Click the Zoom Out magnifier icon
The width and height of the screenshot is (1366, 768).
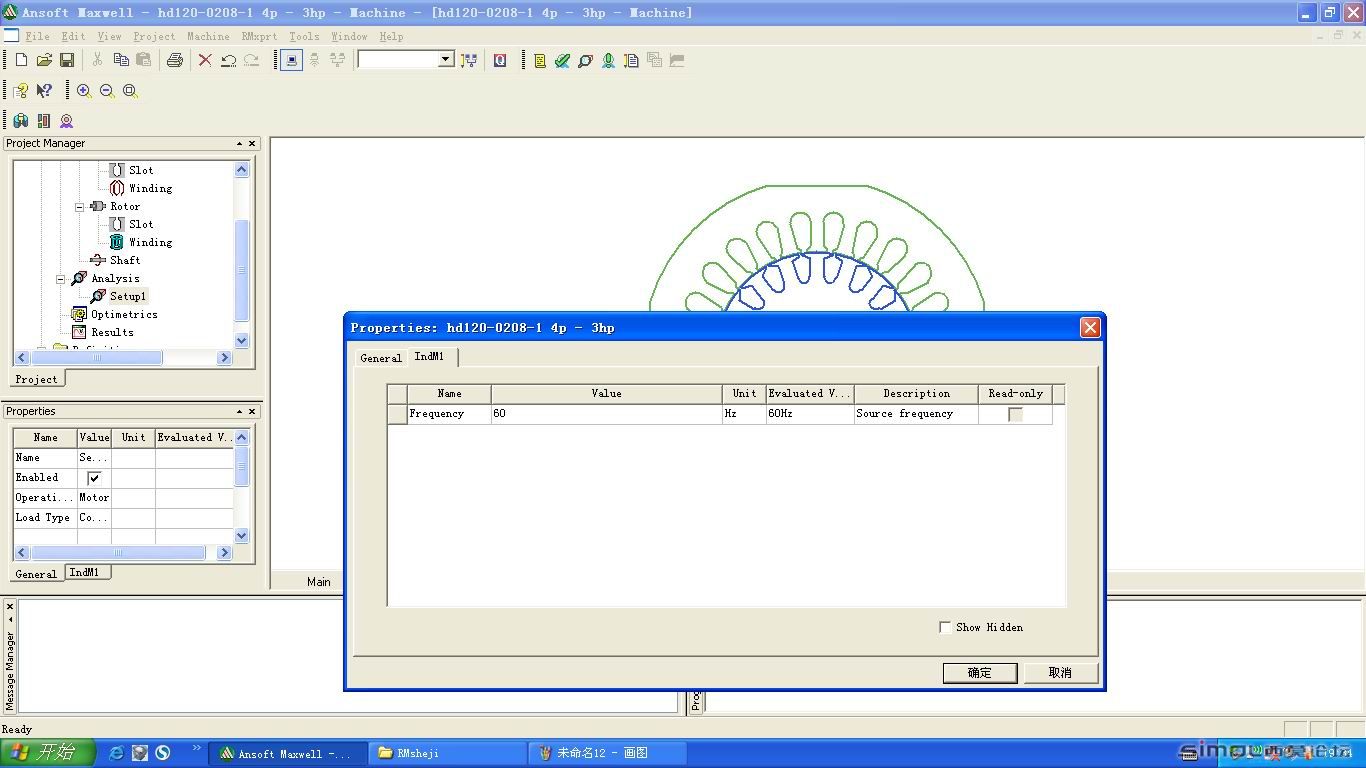pos(107,90)
